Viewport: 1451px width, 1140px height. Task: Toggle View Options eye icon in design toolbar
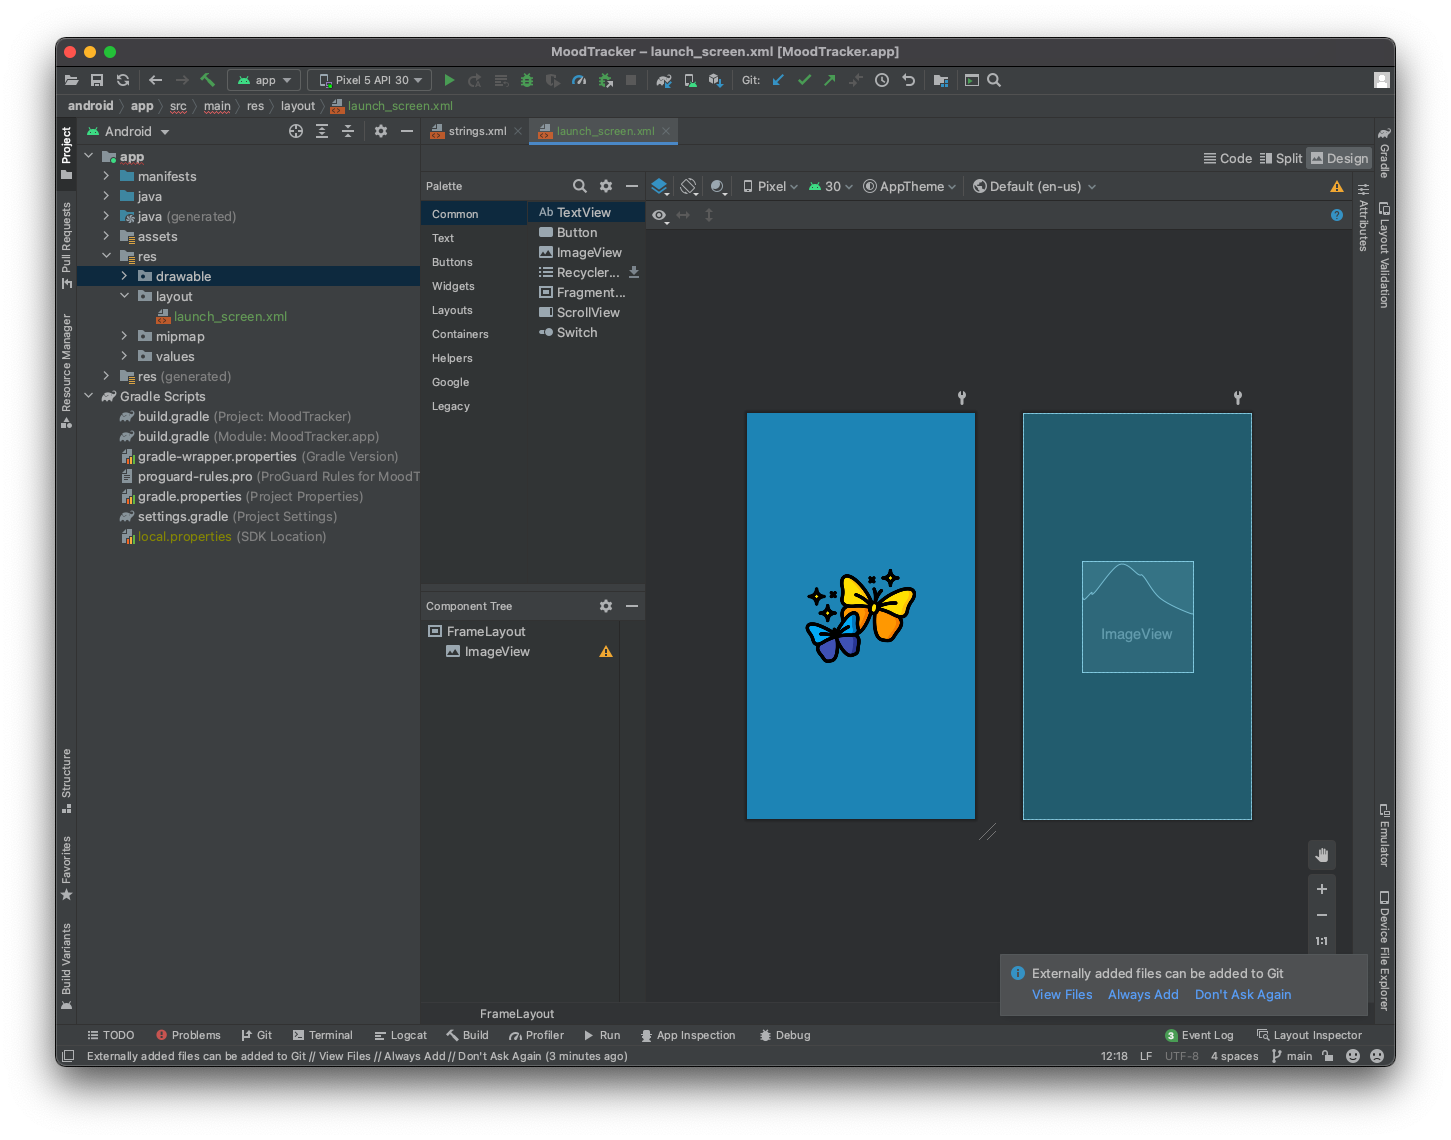659,215
